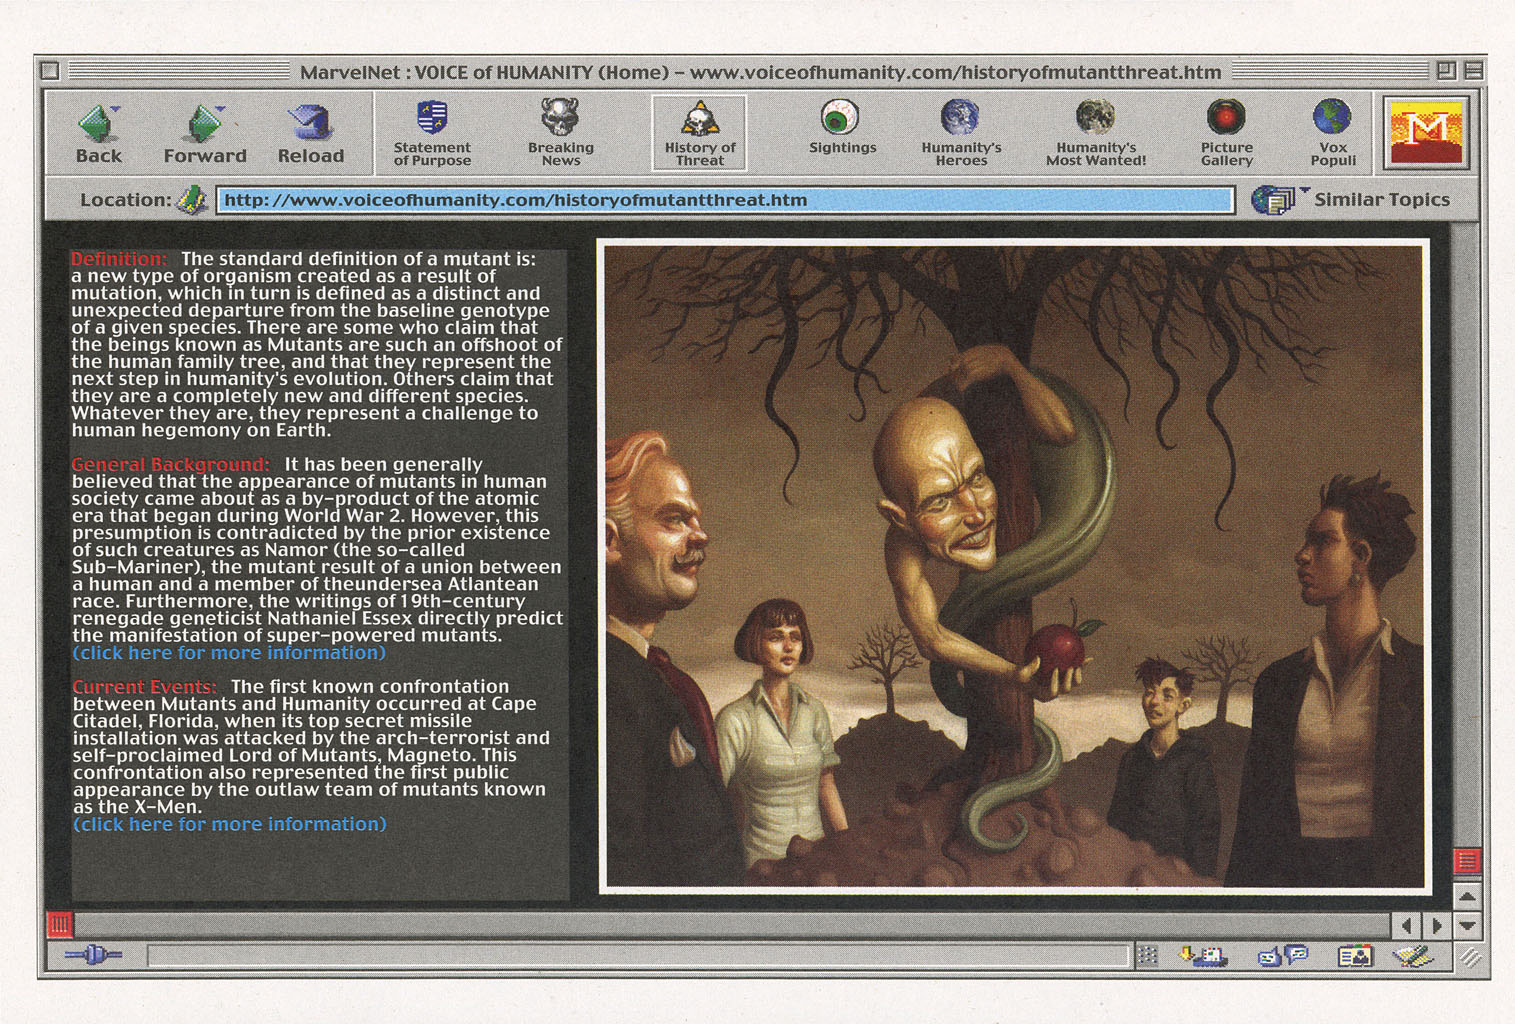Click the picture card status bar icon
This screenshot has width=1515, height=1024.
pos(1355,956)
